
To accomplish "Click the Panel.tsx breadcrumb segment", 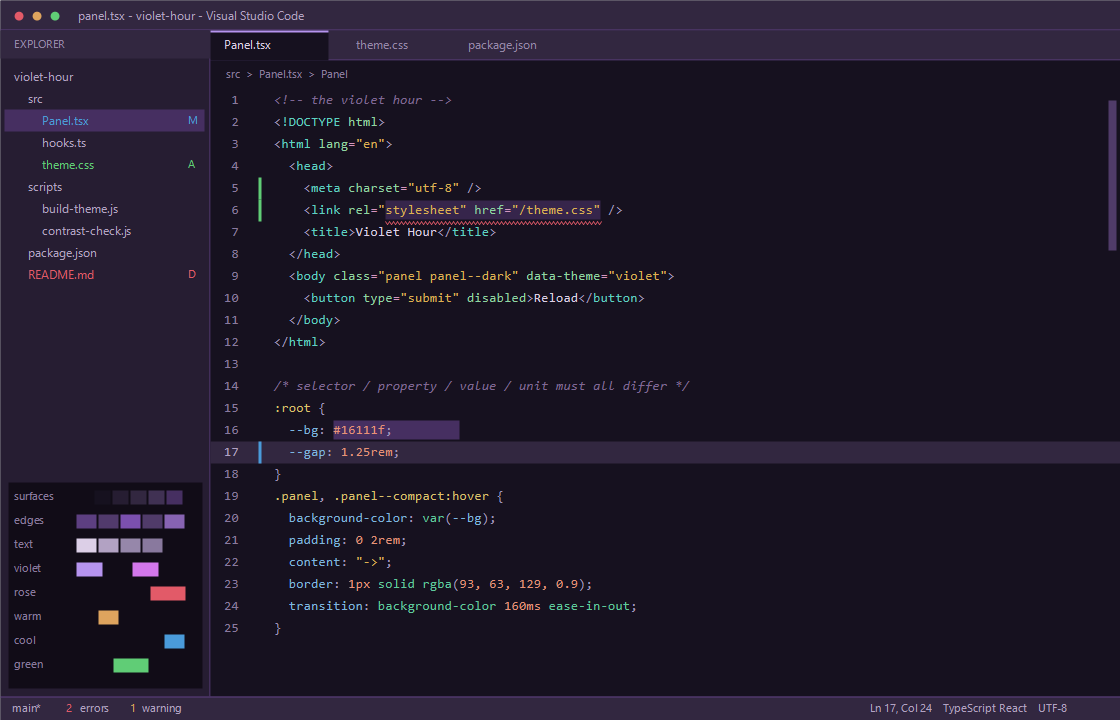I will click(281, 74).
